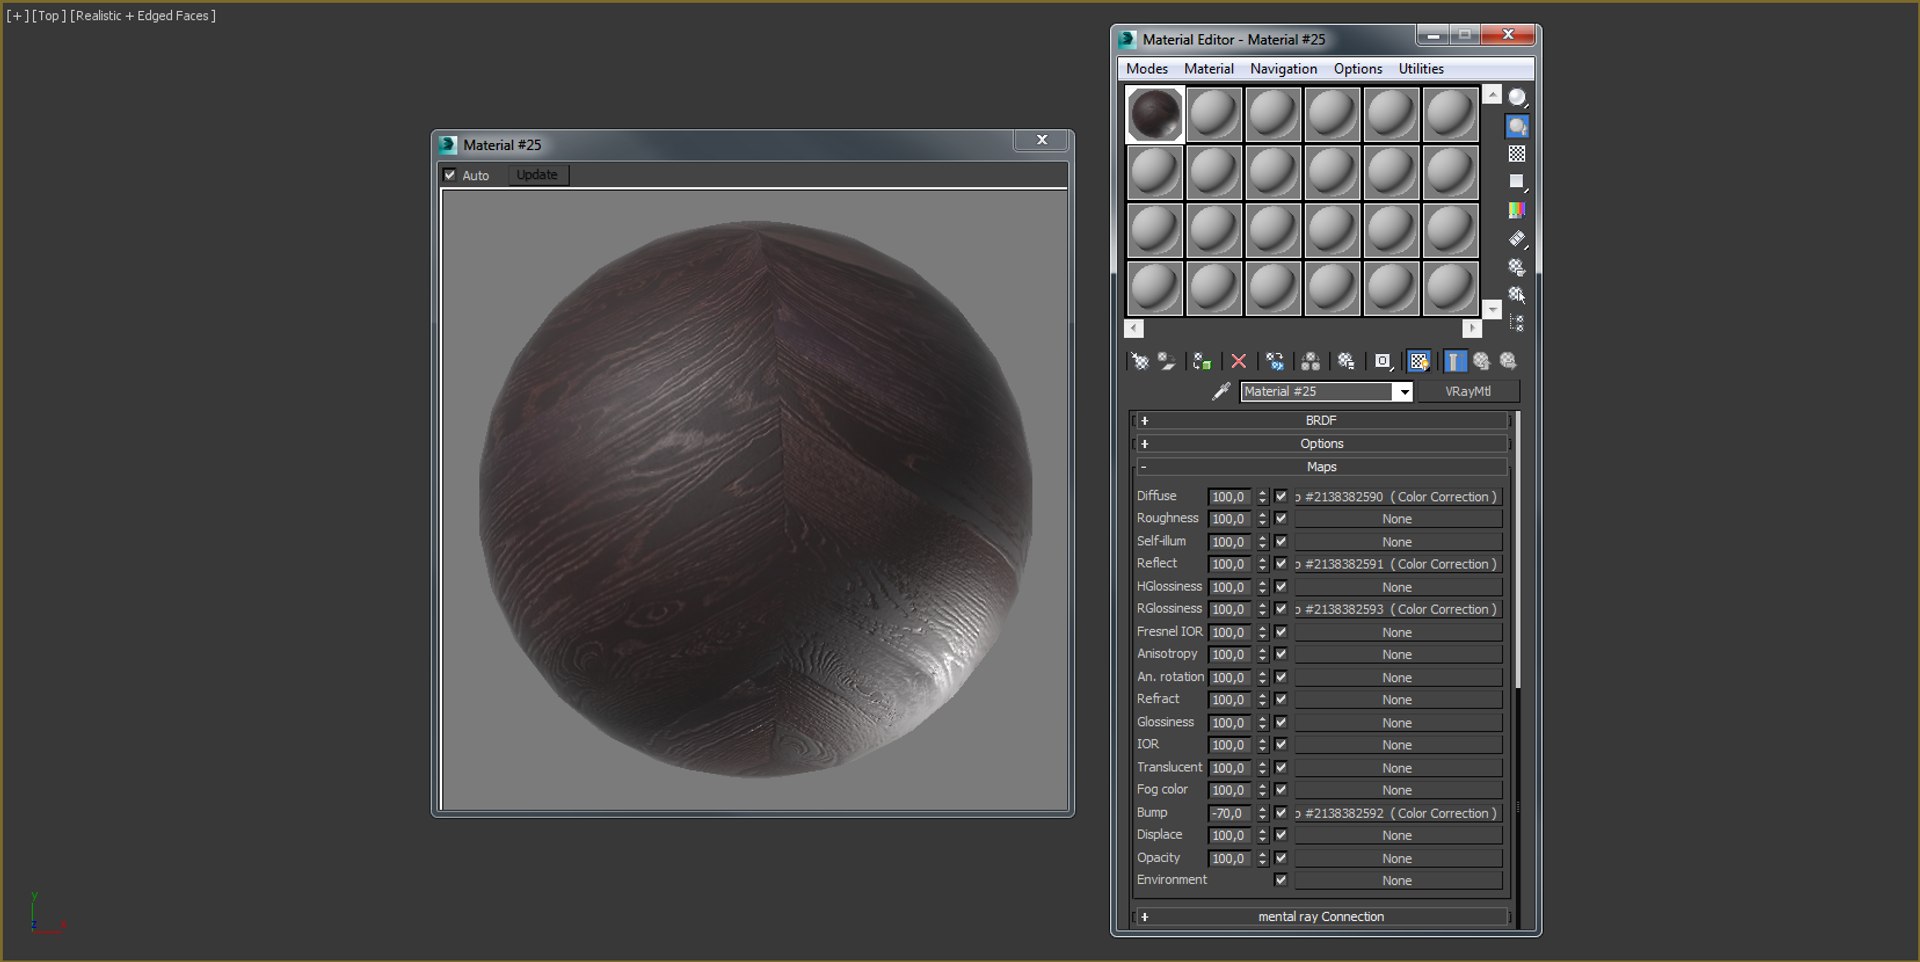Click the VRayMtl material type button
This screenshot has width=1920, height=962.
(1467, 391)
